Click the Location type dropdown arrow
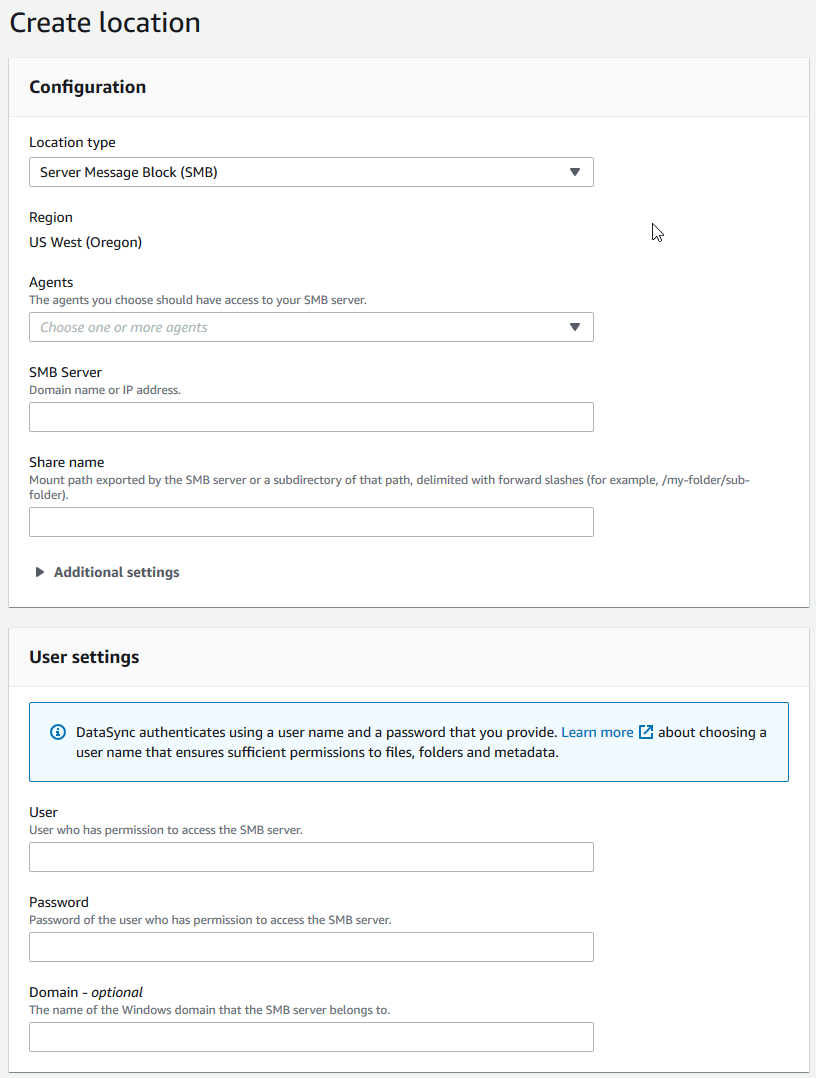Viewport: 816px width, 1078px height. tap(575, 172)
